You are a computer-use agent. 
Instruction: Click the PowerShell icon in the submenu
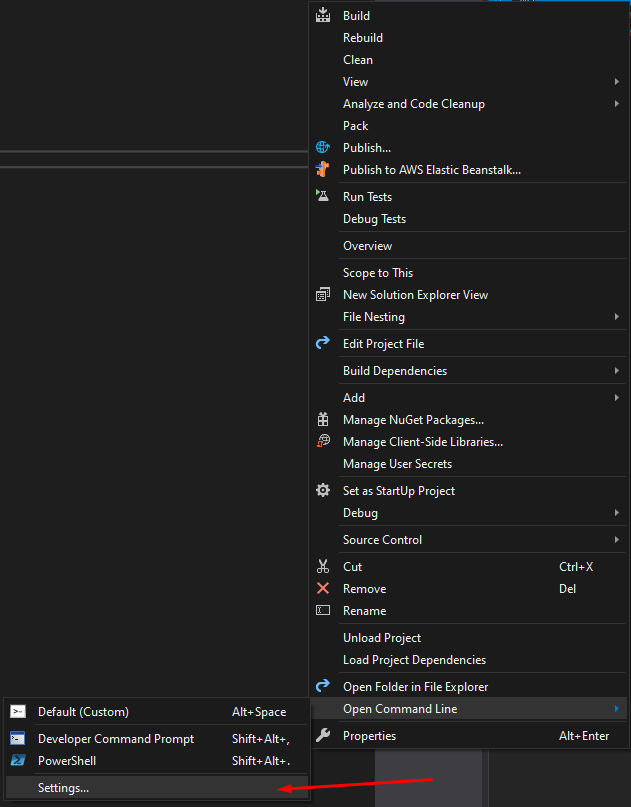[x=17, y=760]
